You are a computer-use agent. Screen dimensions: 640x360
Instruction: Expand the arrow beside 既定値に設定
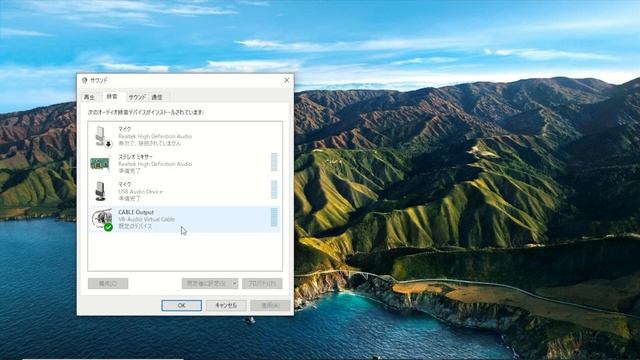click(235, 283)
